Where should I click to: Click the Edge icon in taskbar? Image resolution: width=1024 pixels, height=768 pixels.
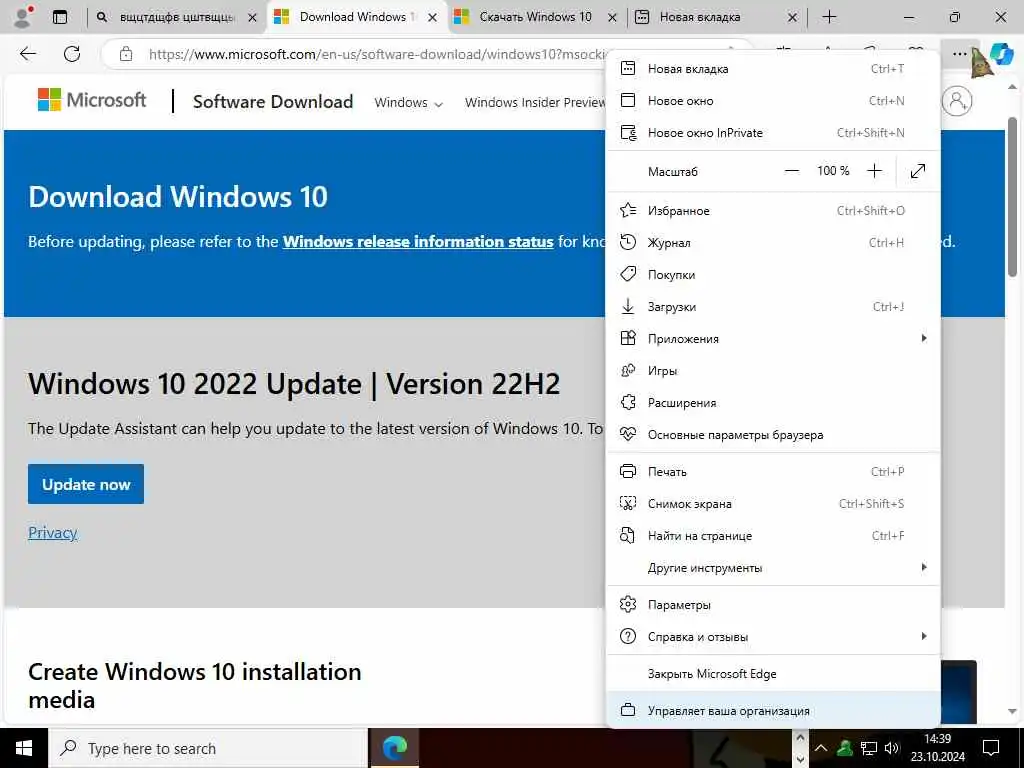pyautogui.click(x=394, y=748)
